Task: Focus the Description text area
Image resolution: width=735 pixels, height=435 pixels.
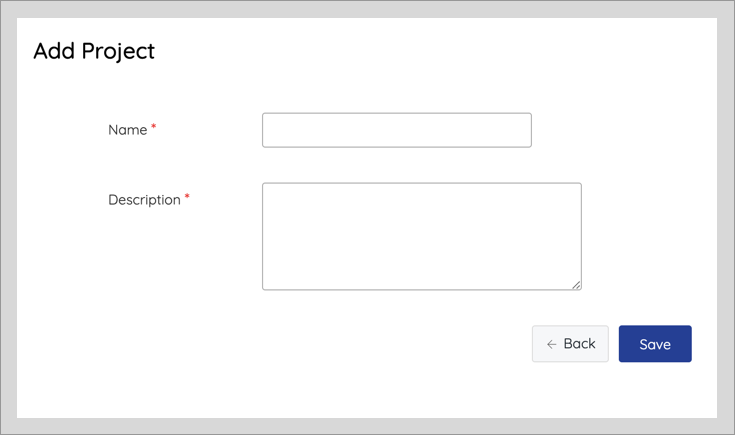Action: point(422,236)
